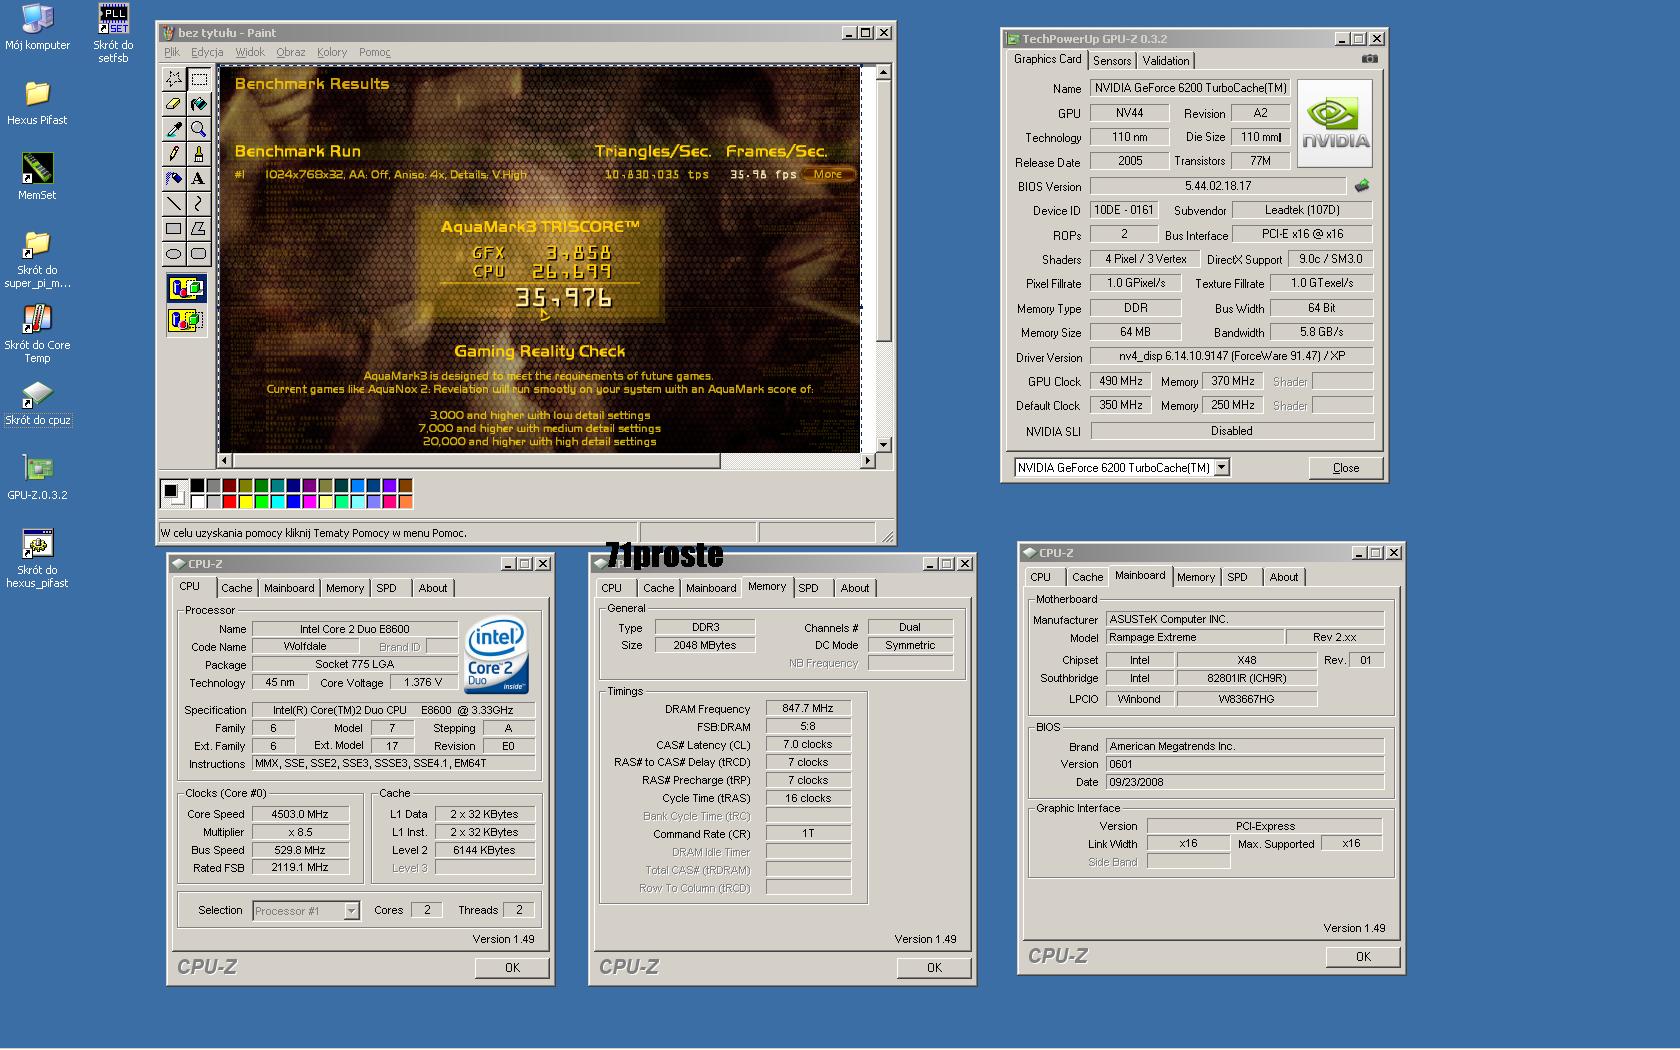Select Paint's Free-Form Select tool
Image resolution: width=1680 pixels, height=1050 pixels.
pyautogui.click(x=174, y=78)
